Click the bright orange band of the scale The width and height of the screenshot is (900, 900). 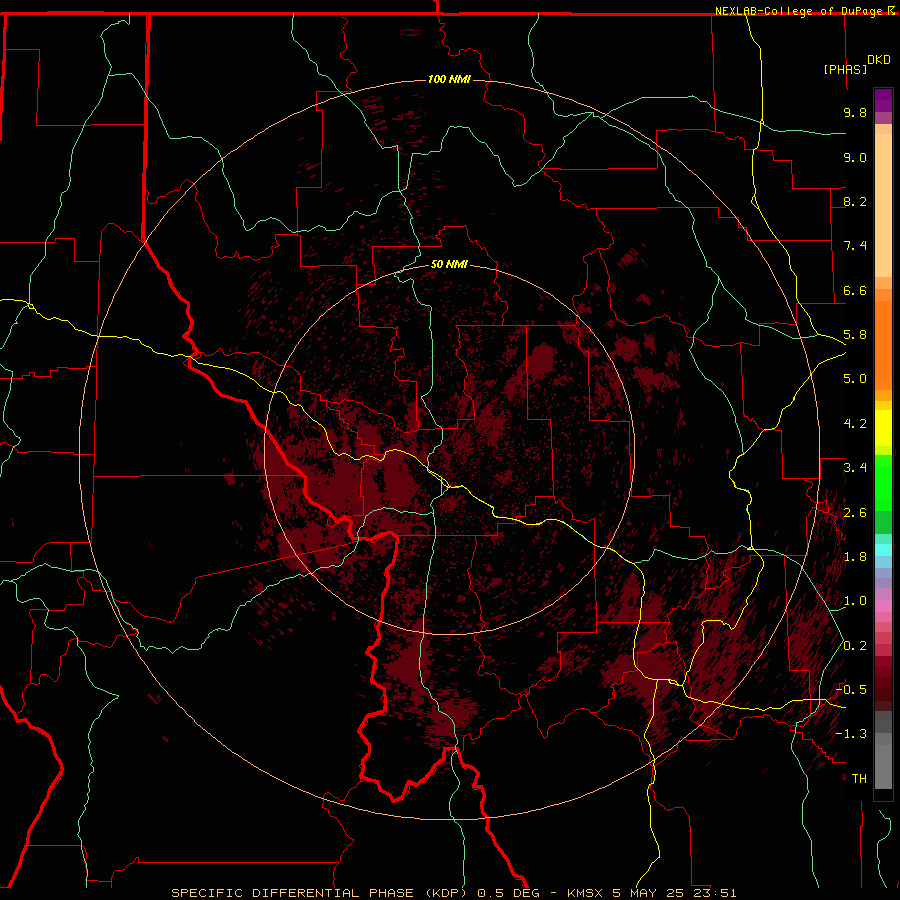click(x=883, y=344)
